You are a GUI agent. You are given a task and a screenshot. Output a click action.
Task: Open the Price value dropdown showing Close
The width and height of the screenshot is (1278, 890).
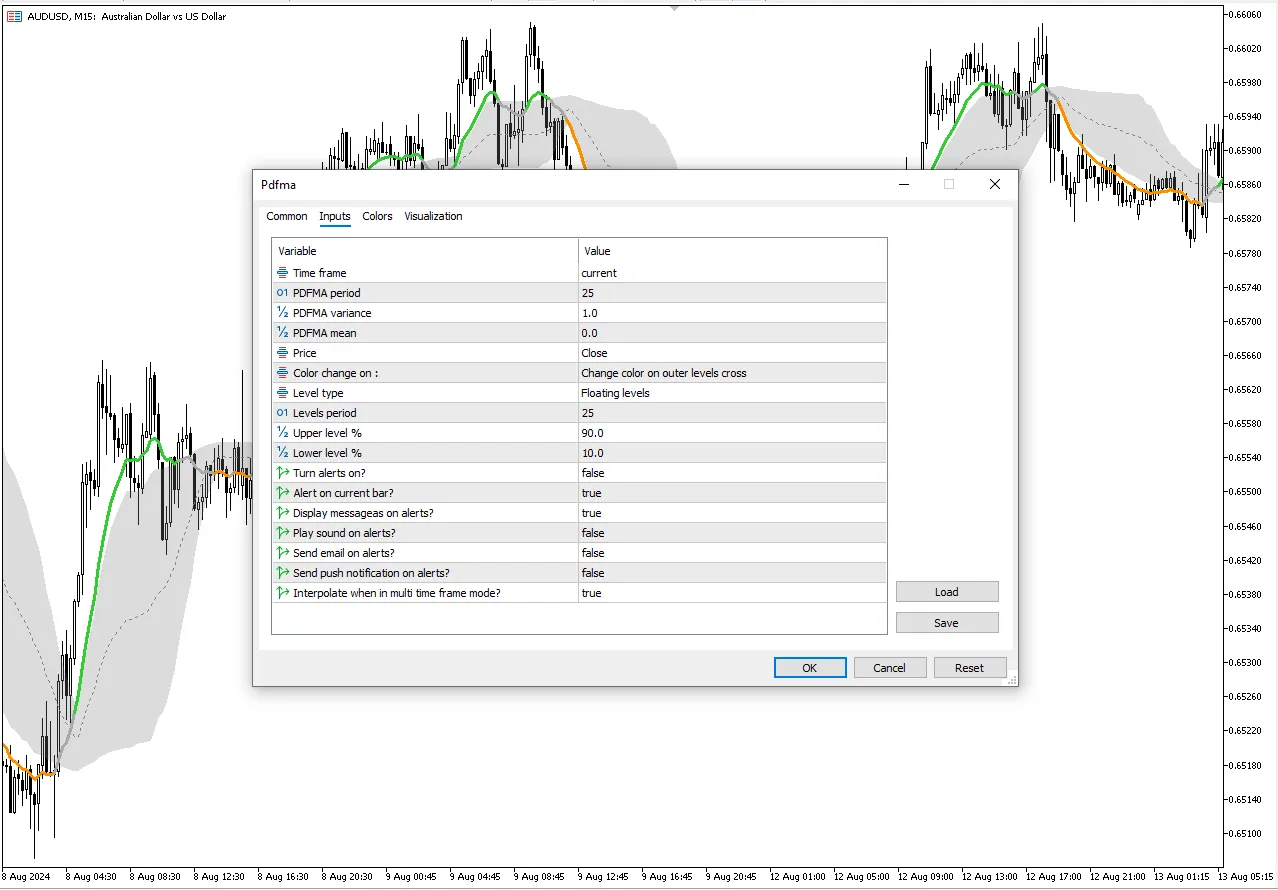point(730,353)
